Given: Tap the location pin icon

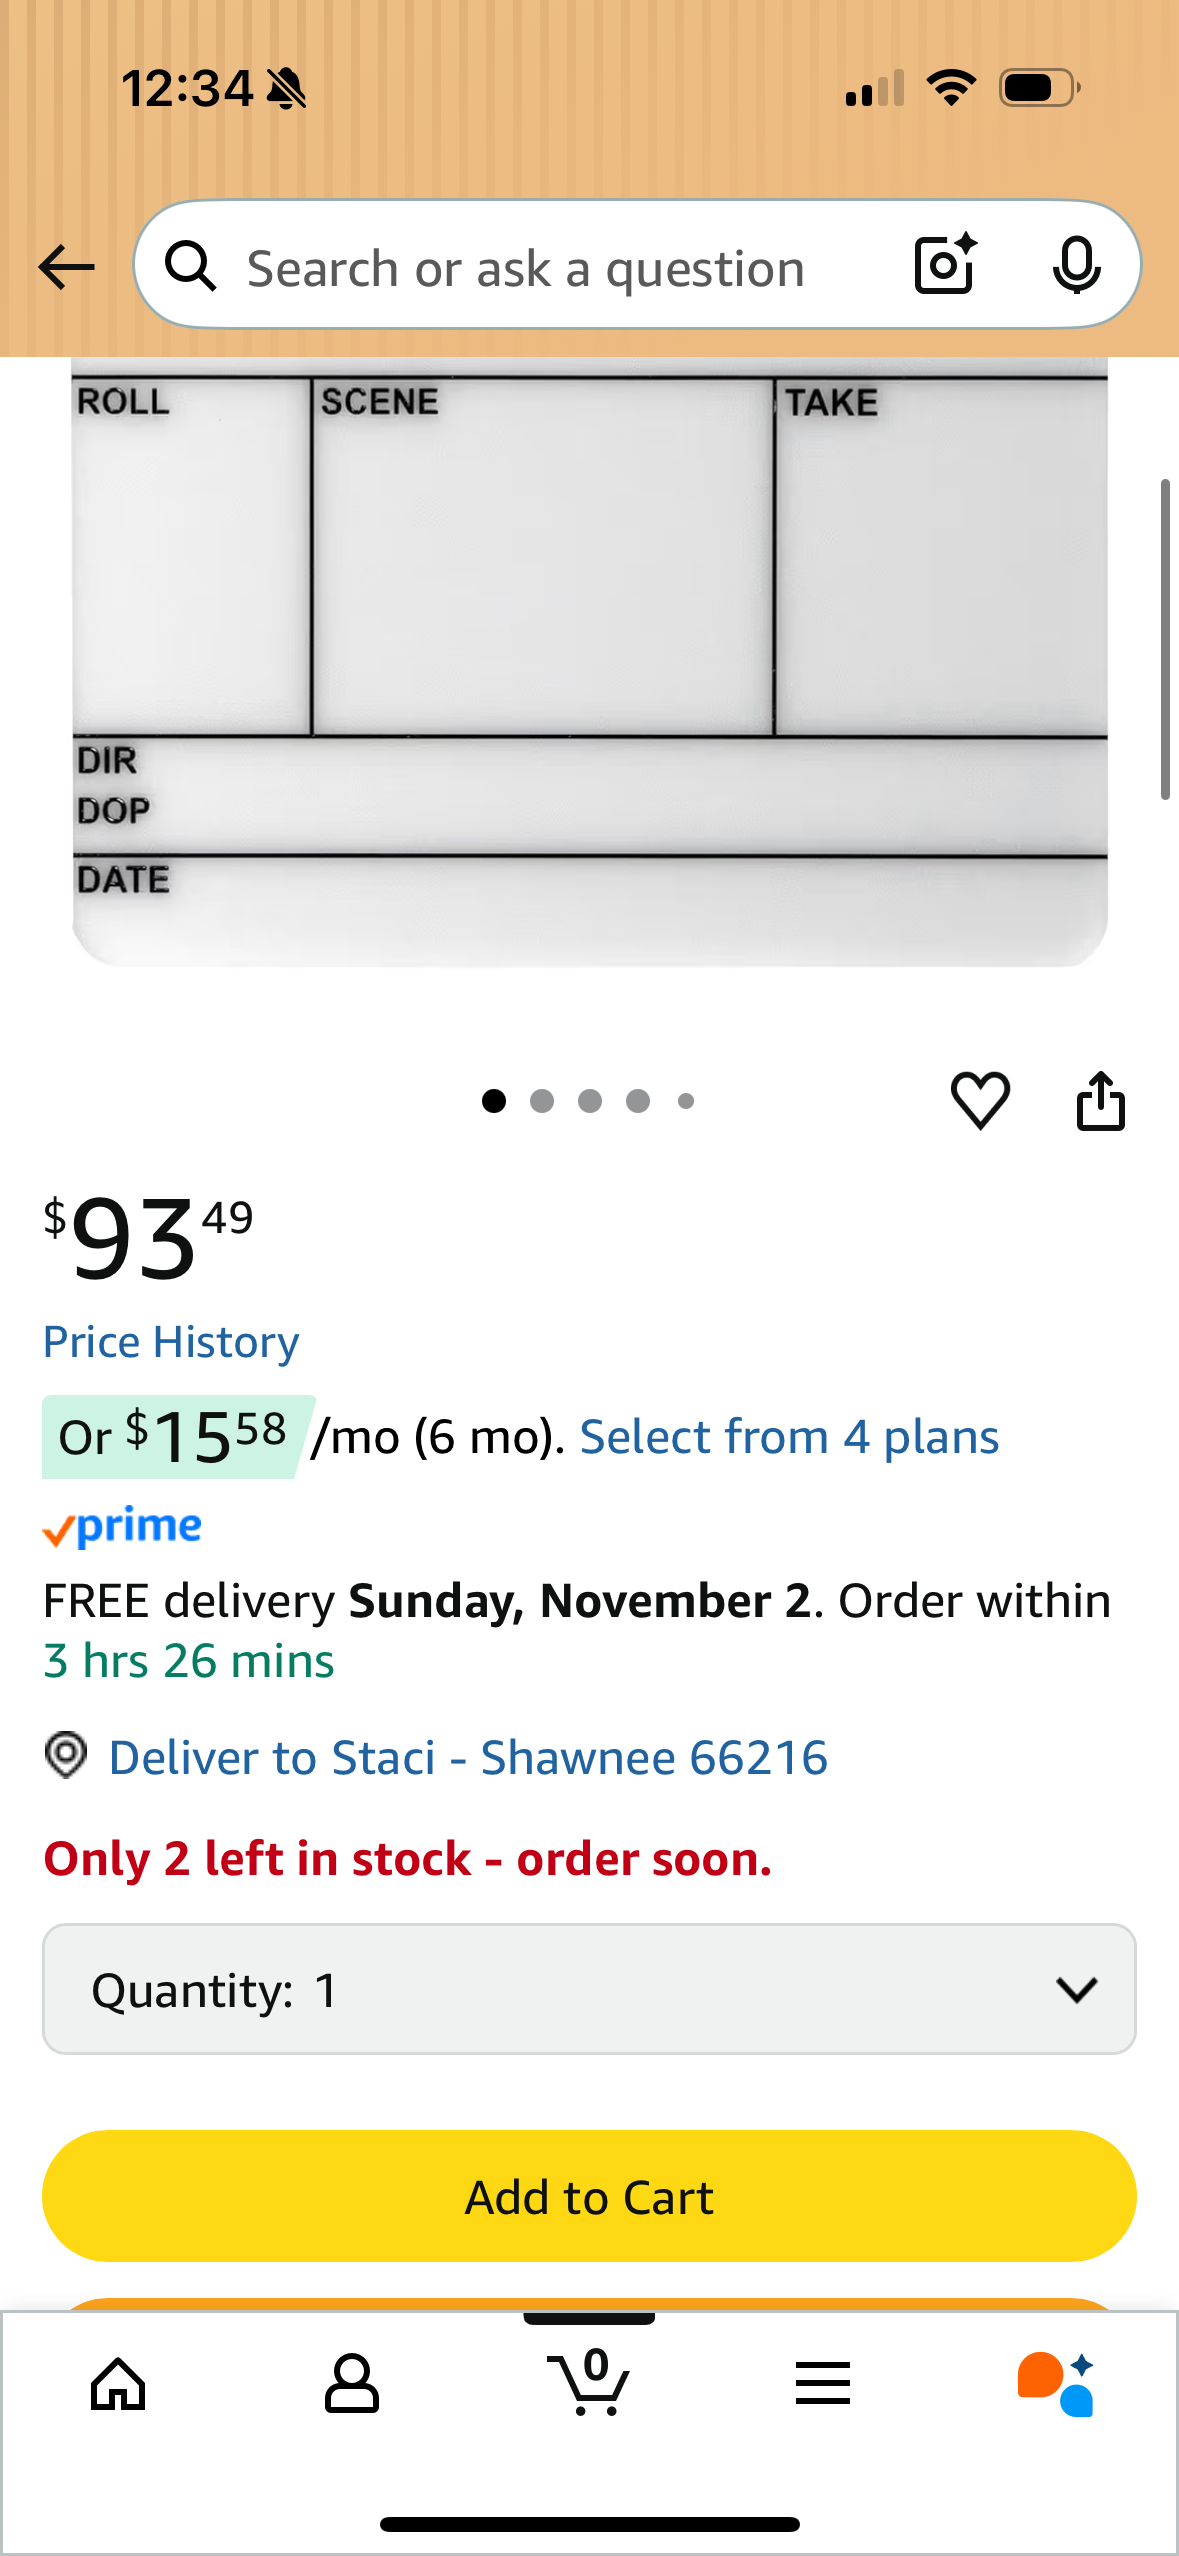Looking at the screenshot, I should click(66, 1755).
